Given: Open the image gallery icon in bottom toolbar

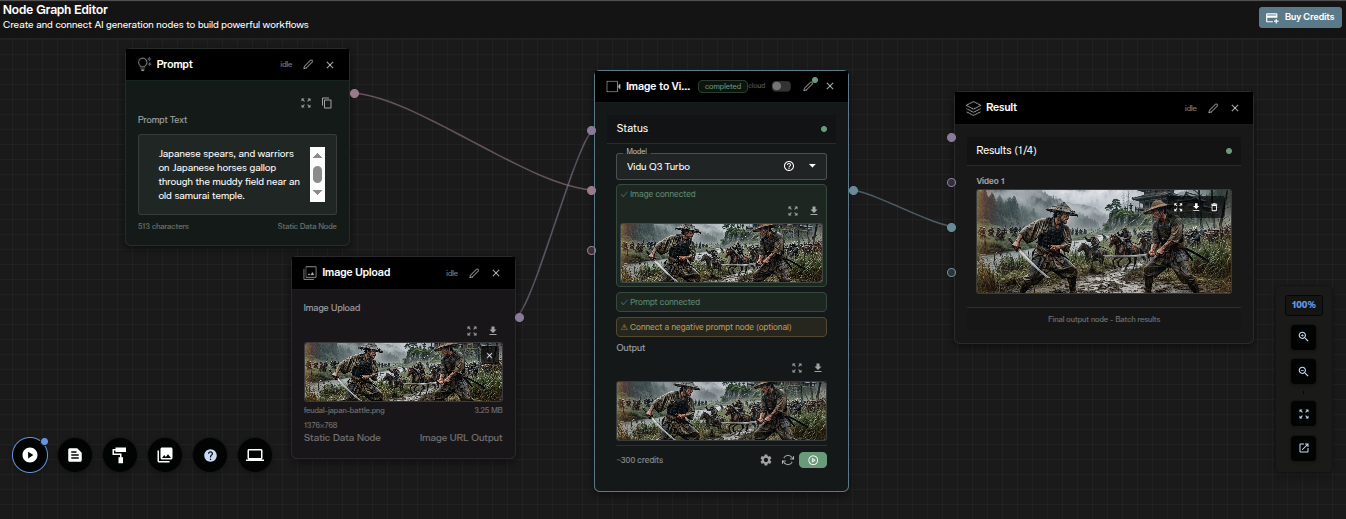Looking at the screenshot, I should point(165,455).
